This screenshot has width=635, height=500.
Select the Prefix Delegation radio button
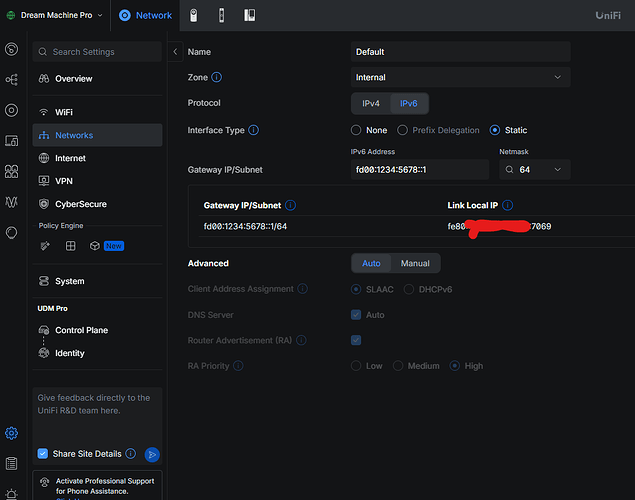[403, 130]
